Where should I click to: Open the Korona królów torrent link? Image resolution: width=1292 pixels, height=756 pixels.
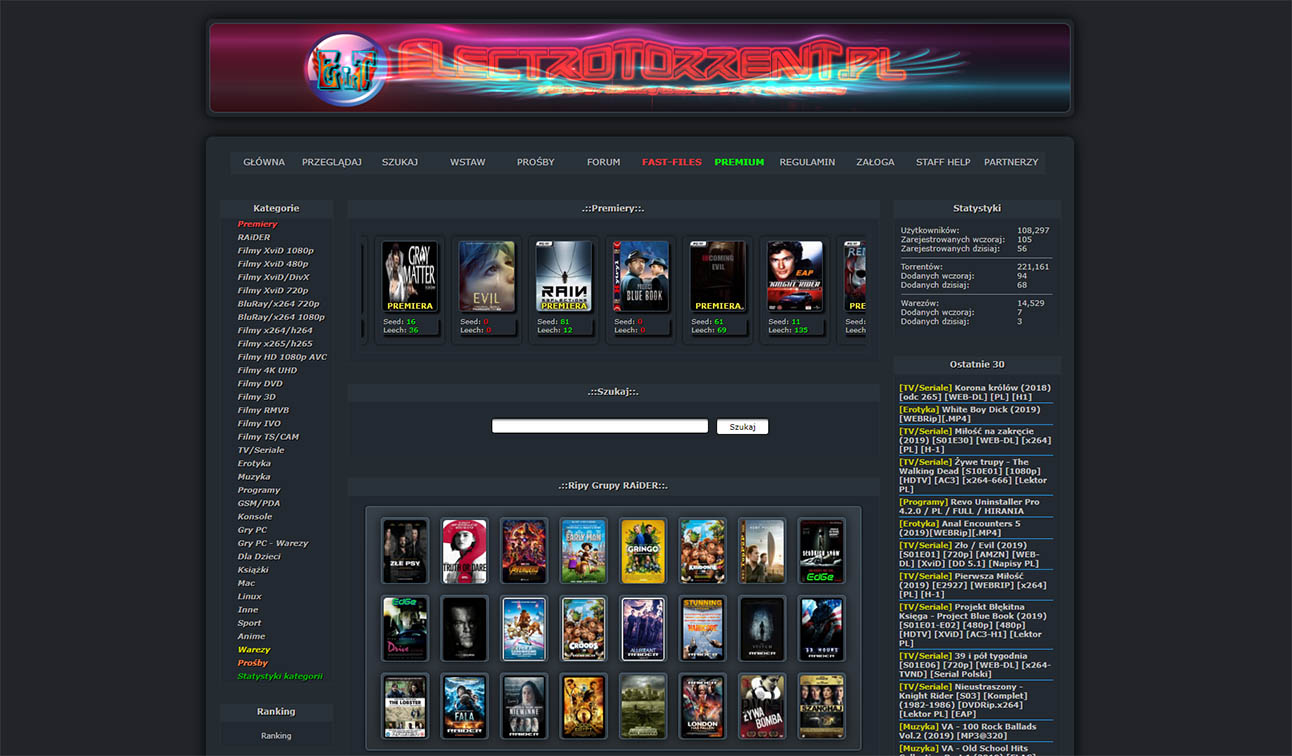coord(975,392)
